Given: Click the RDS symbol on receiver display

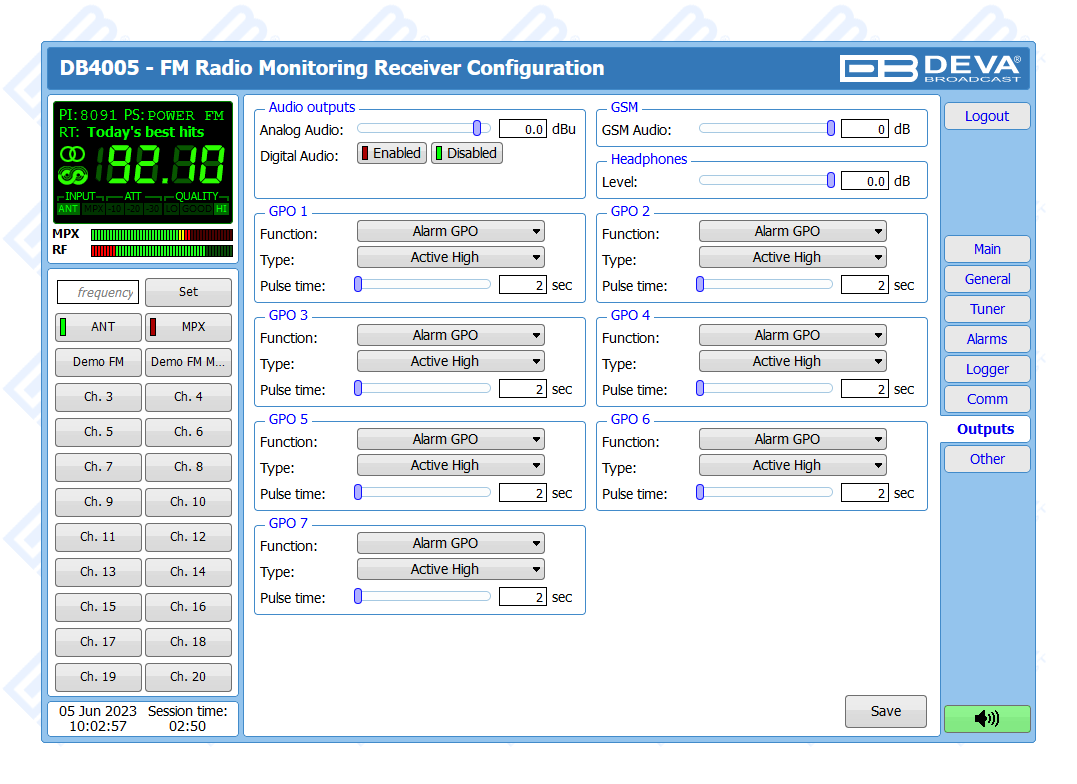Looking at the screenshot, I should click(x=73, y=175).
